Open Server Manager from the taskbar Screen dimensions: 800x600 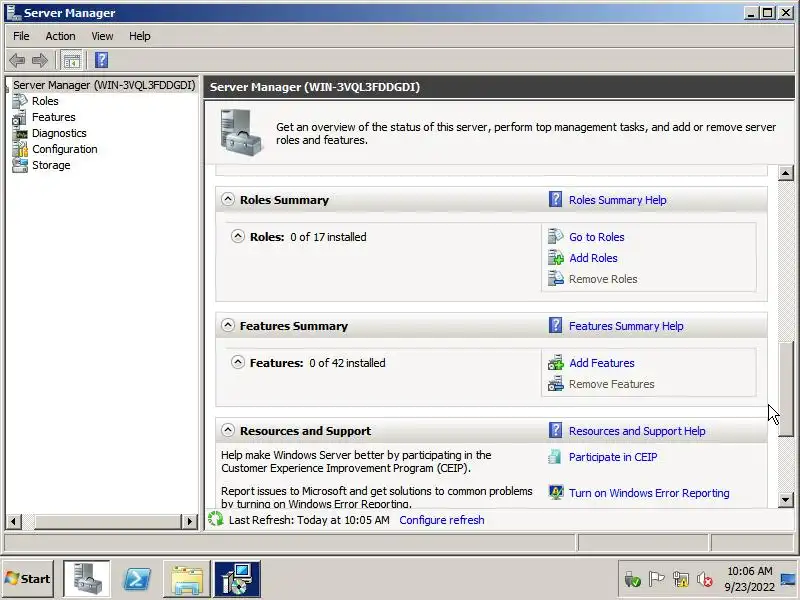[x=86, y=579]
